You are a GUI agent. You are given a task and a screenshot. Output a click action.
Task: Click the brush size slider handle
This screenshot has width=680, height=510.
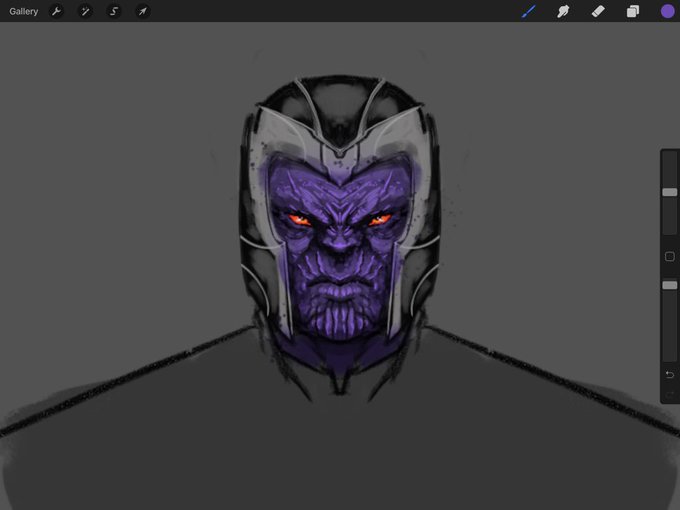(x=670, y=192)
